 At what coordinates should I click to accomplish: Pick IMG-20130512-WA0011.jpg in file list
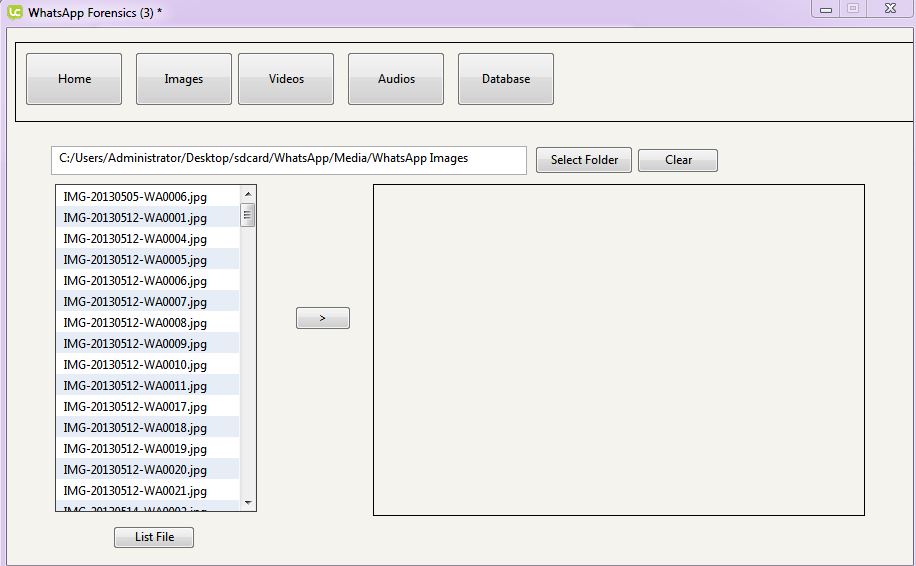coord(135,386)
